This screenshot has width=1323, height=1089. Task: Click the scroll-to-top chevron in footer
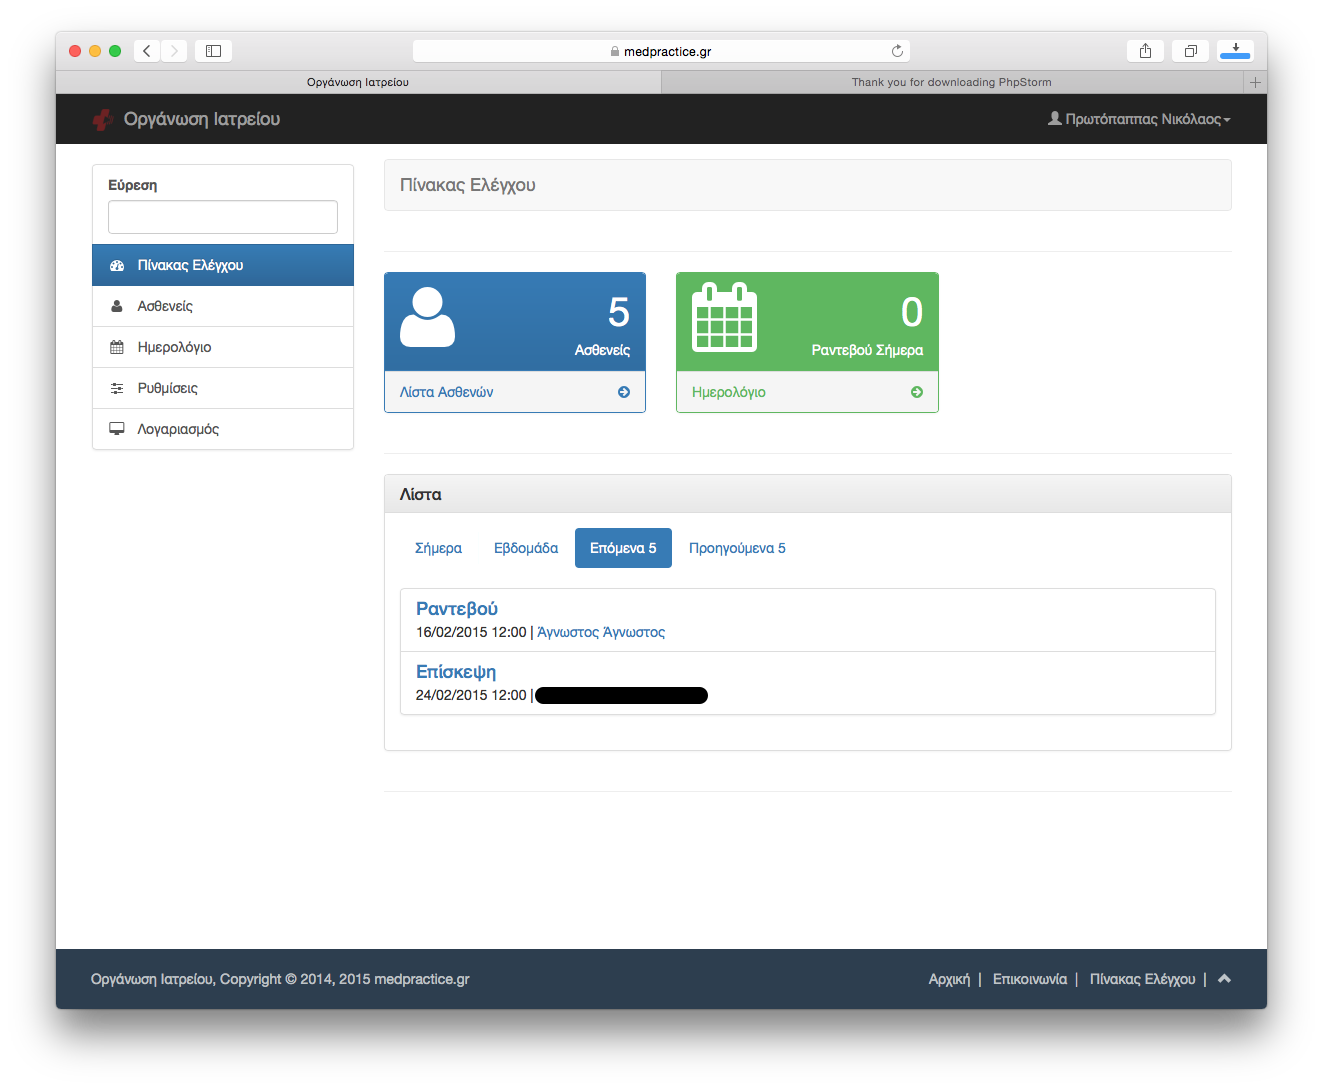point(1224,979)
